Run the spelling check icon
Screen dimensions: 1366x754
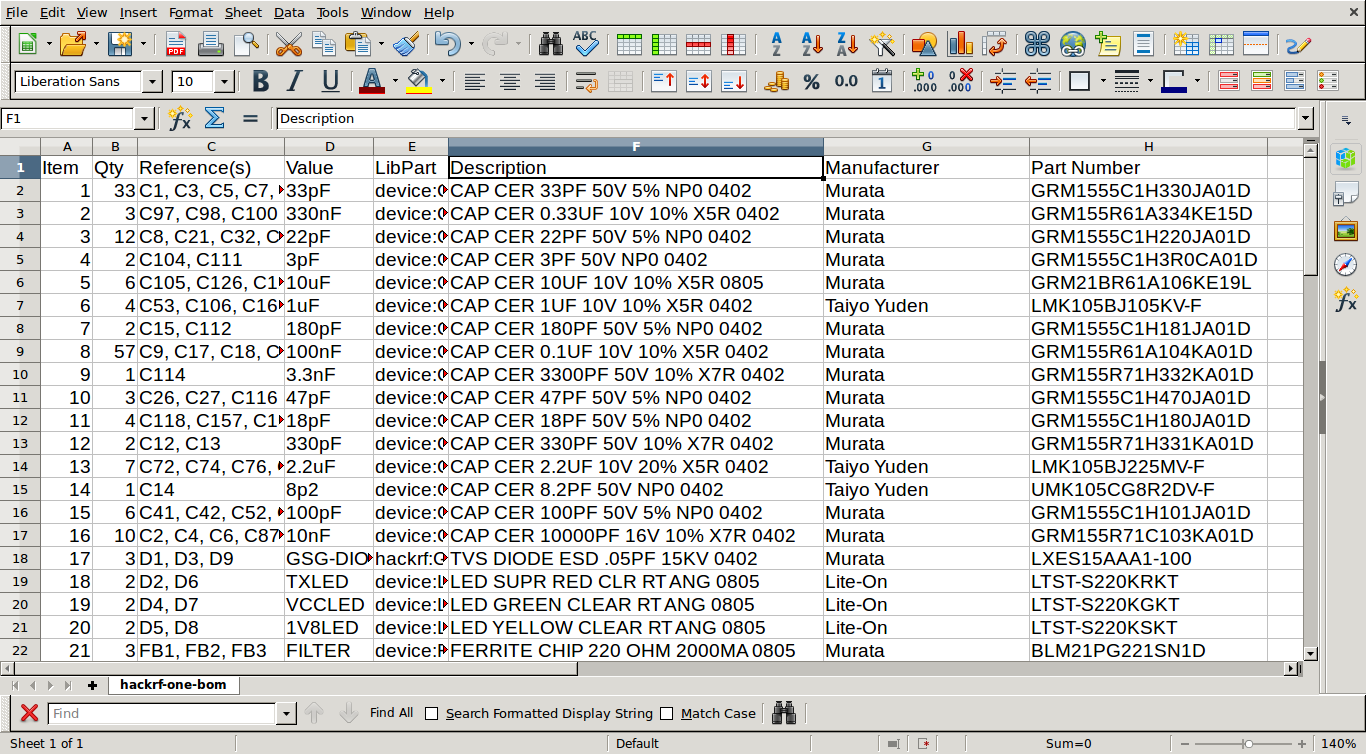(585, 44)
